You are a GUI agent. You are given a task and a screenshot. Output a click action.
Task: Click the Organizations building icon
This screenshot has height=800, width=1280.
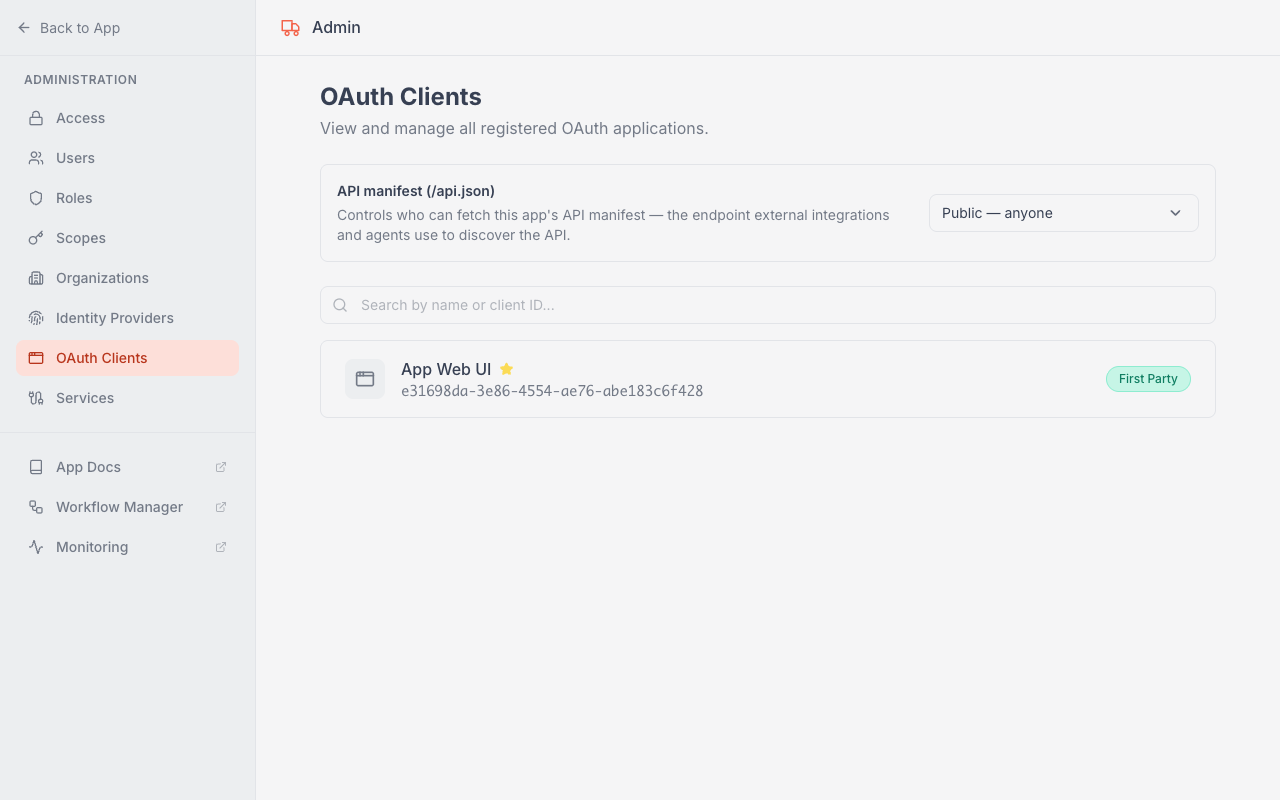point(36,278)
